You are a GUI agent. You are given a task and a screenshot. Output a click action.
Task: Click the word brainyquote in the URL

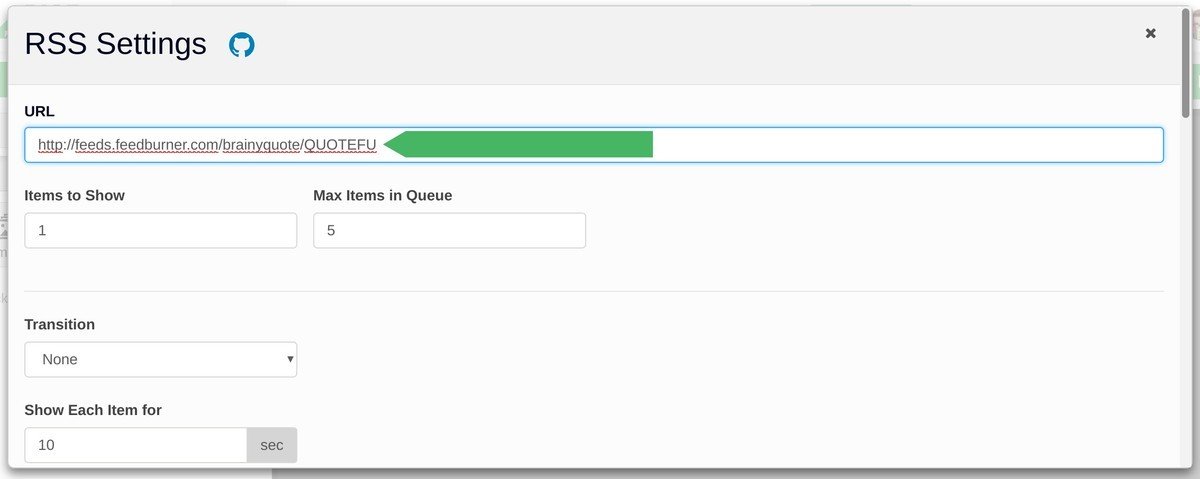261,145
